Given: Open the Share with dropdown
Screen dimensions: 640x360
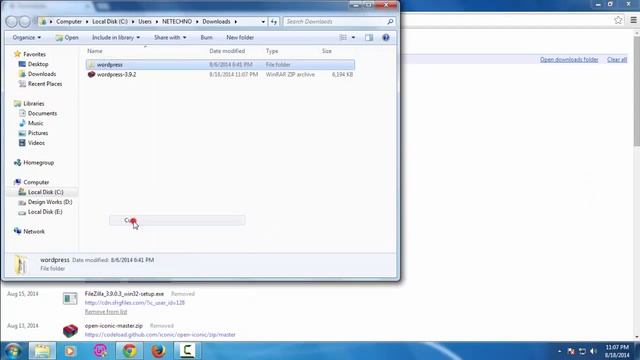Looking at the screenshot, I should [x=170, y=38].
